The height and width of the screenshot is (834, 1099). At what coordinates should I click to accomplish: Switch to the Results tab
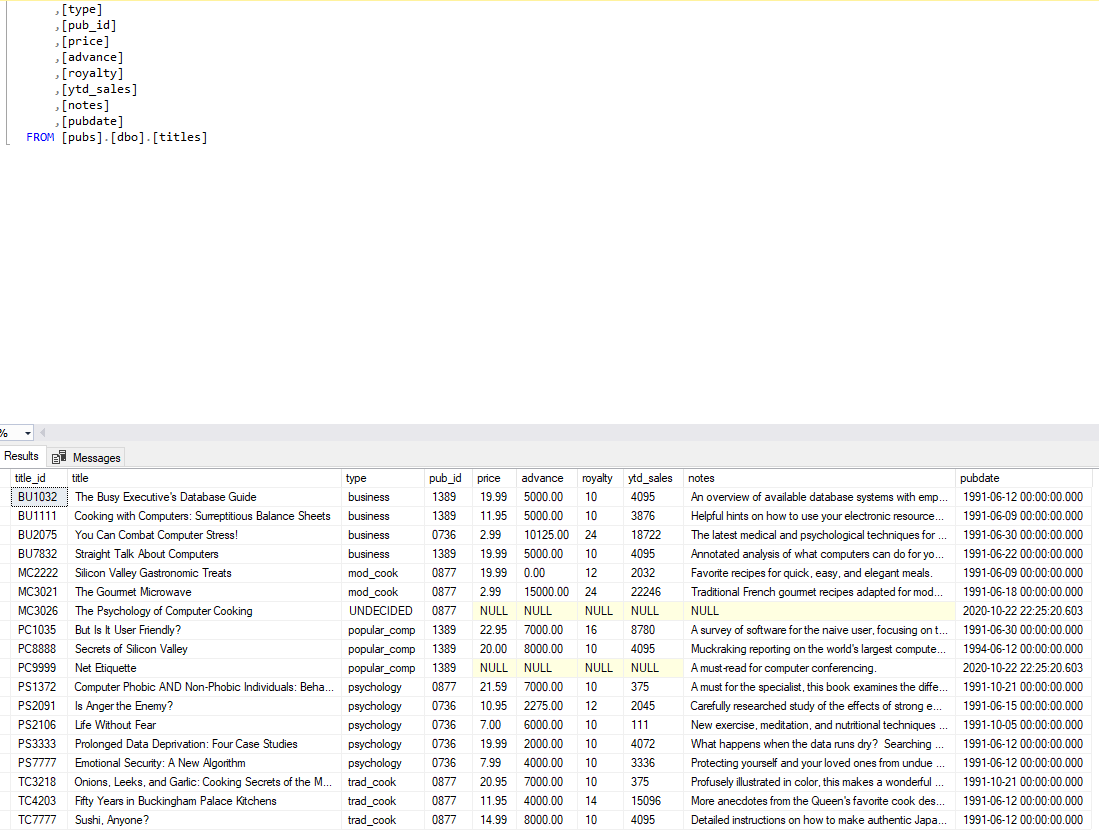pyautogui.click(x=22, y=456)
